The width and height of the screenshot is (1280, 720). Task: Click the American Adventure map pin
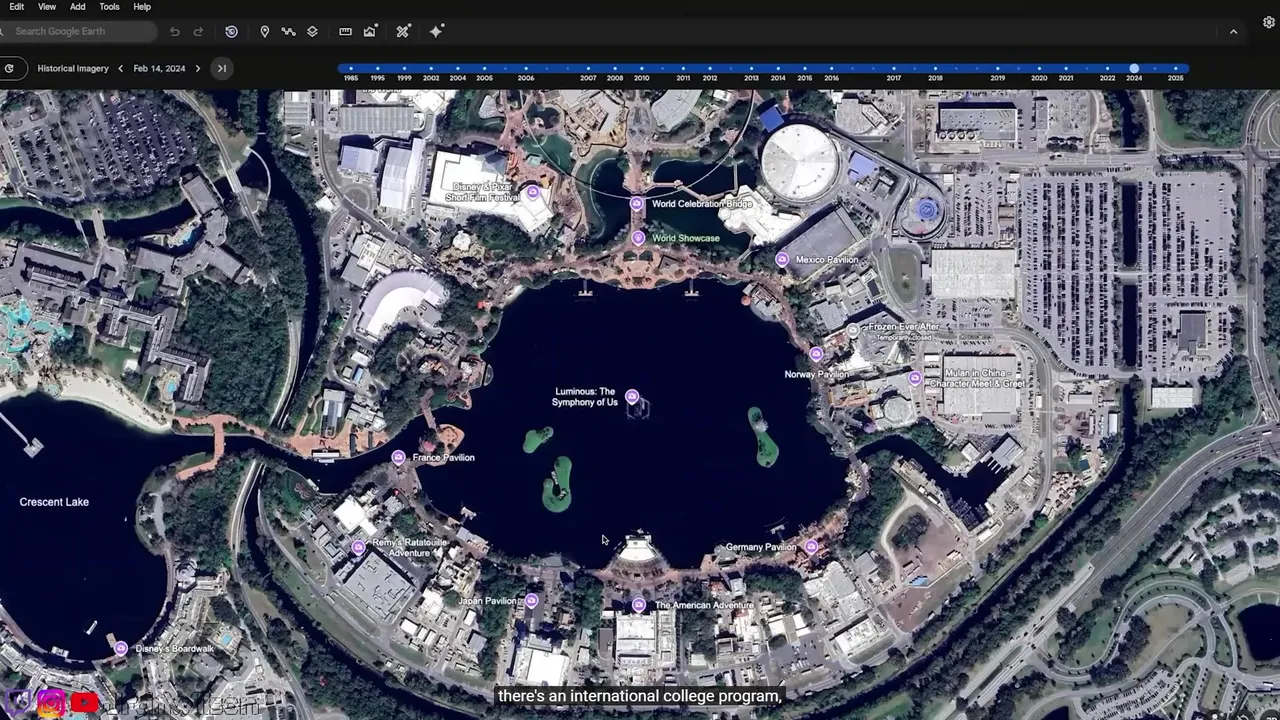pos(638,605)
